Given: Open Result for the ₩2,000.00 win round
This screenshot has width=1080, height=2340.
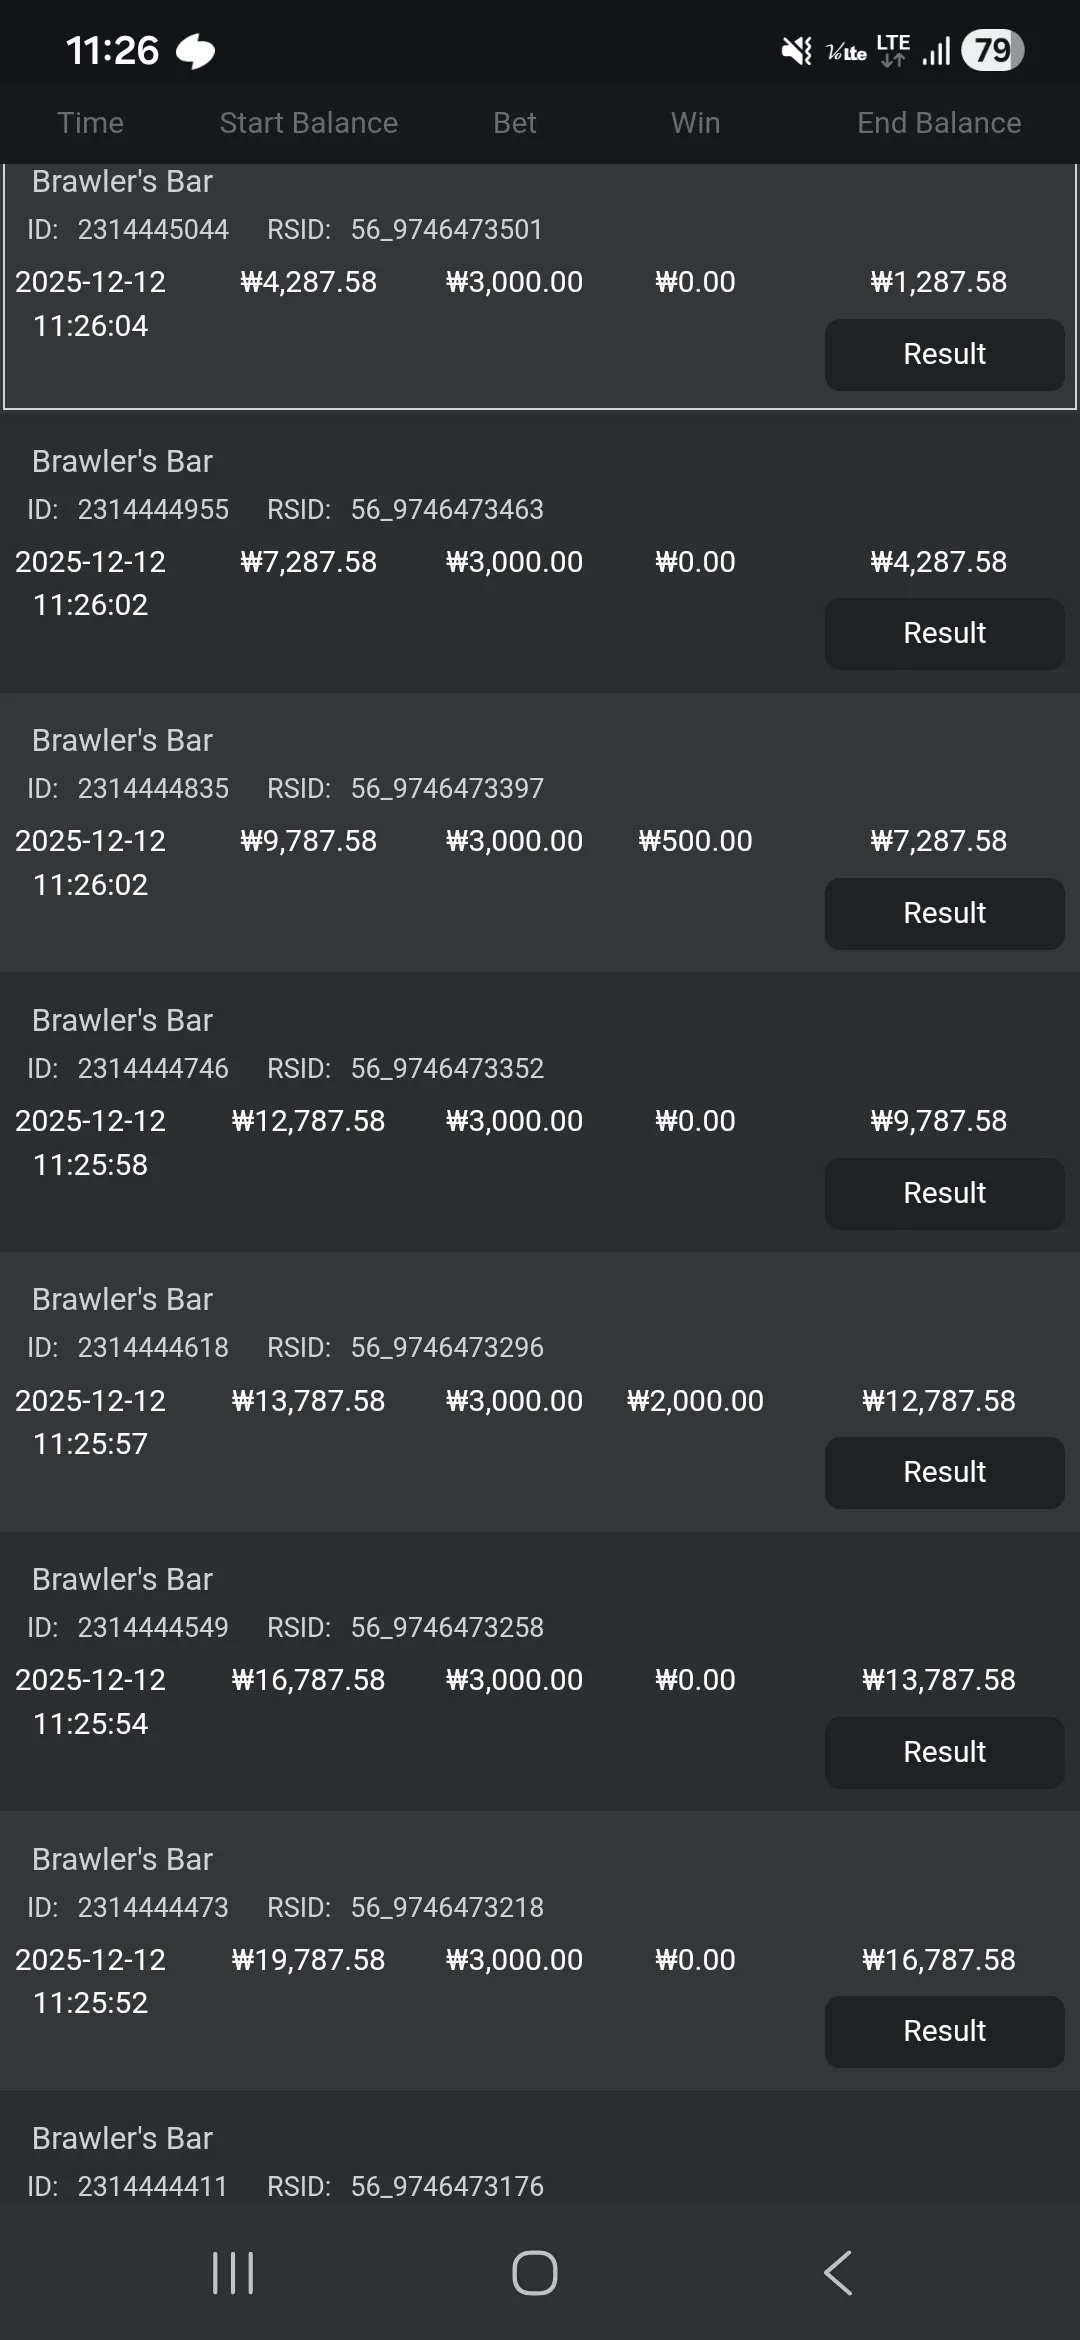Looking at the screenshot, I should pos(944,1472).
